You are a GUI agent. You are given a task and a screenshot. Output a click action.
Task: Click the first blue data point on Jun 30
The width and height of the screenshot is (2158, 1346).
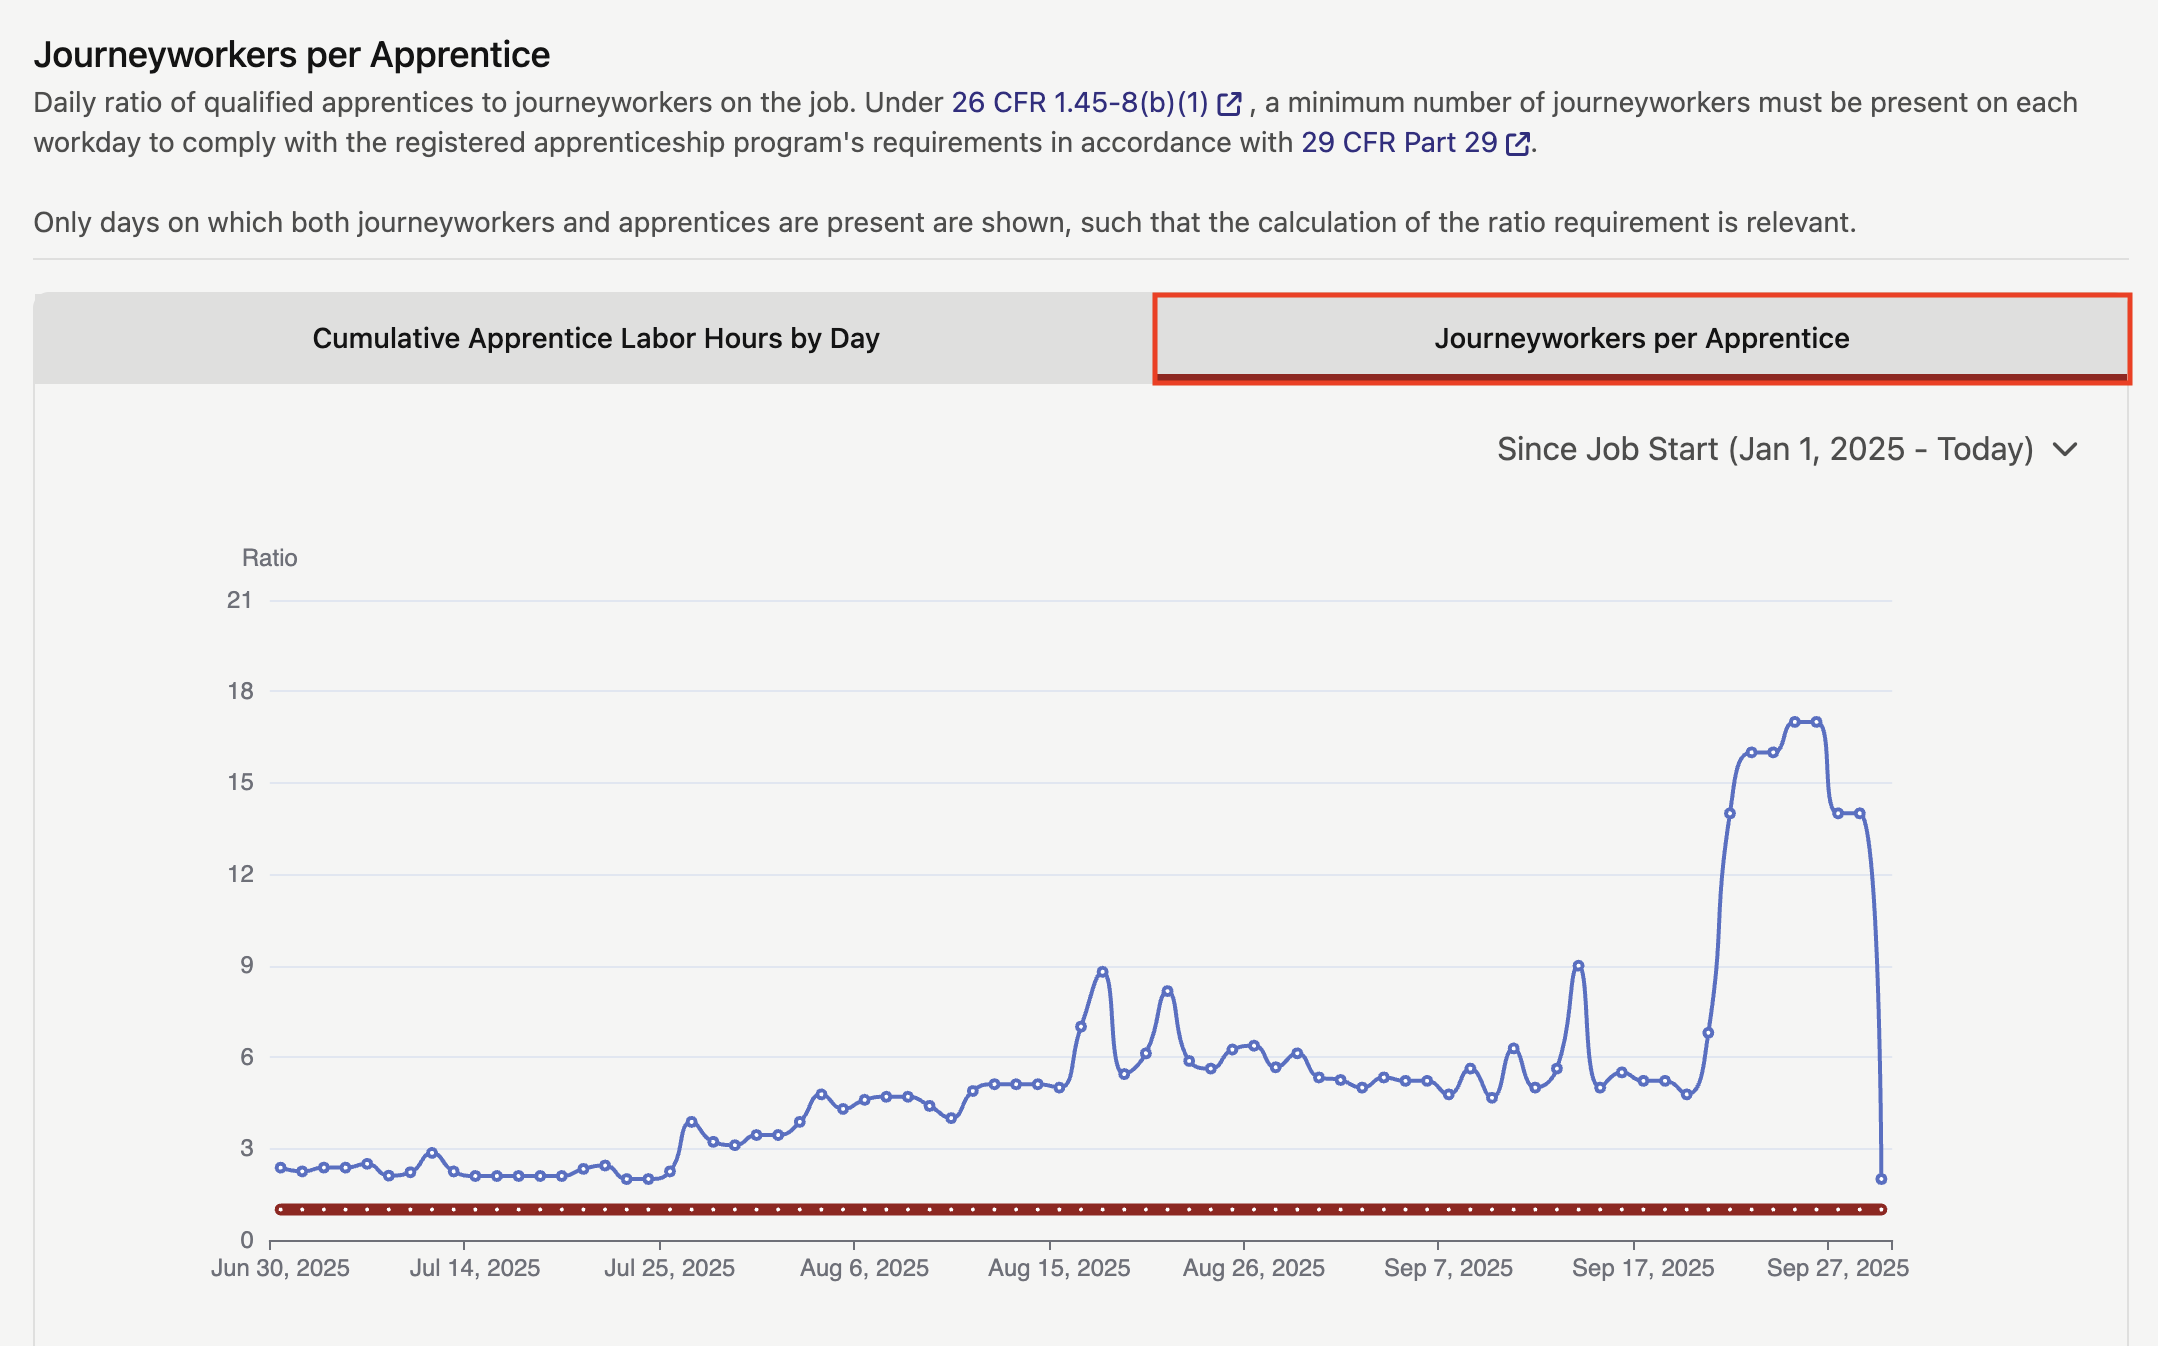[281, 1167]
